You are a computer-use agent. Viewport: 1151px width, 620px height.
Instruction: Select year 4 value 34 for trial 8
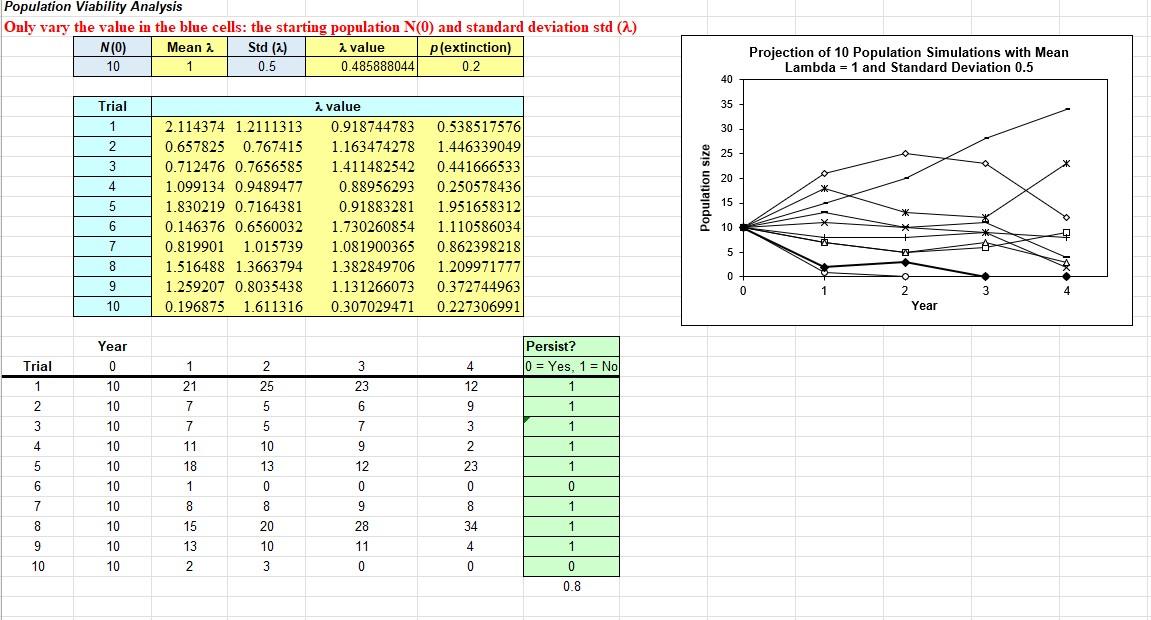pos(471,527)
